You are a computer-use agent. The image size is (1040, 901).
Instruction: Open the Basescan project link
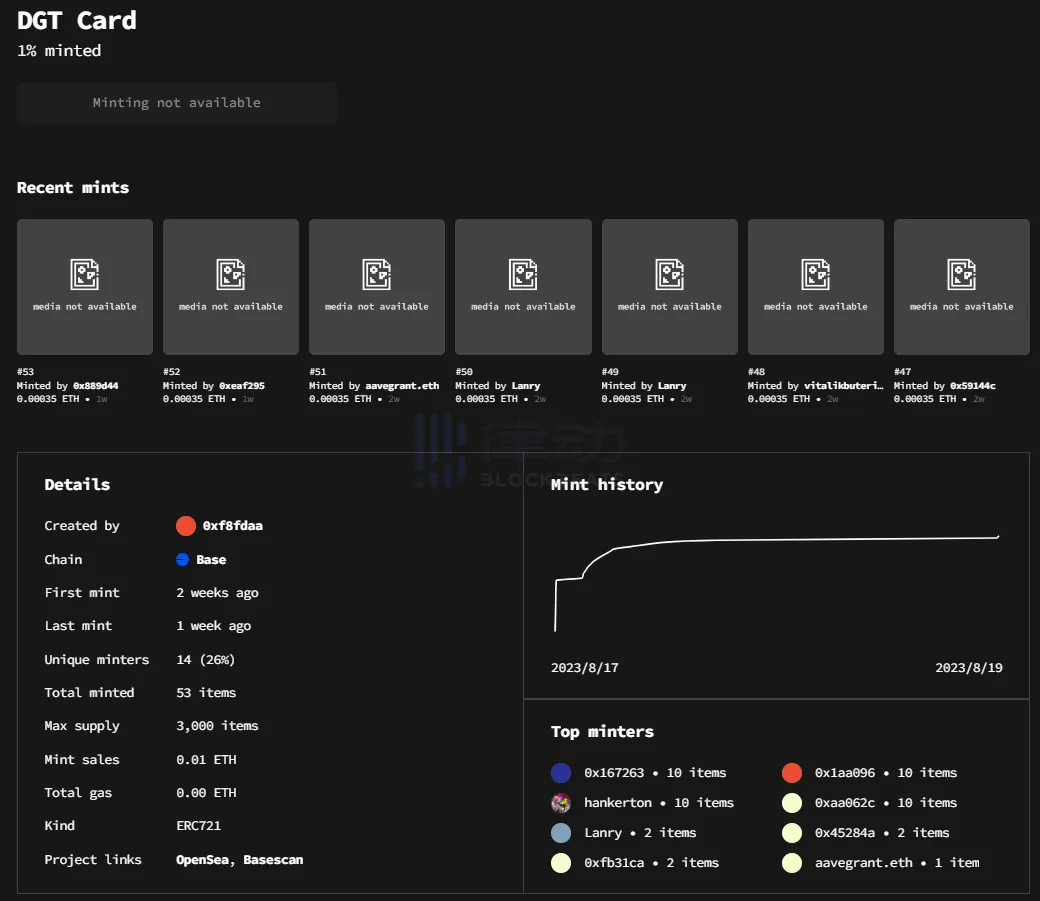273,860
